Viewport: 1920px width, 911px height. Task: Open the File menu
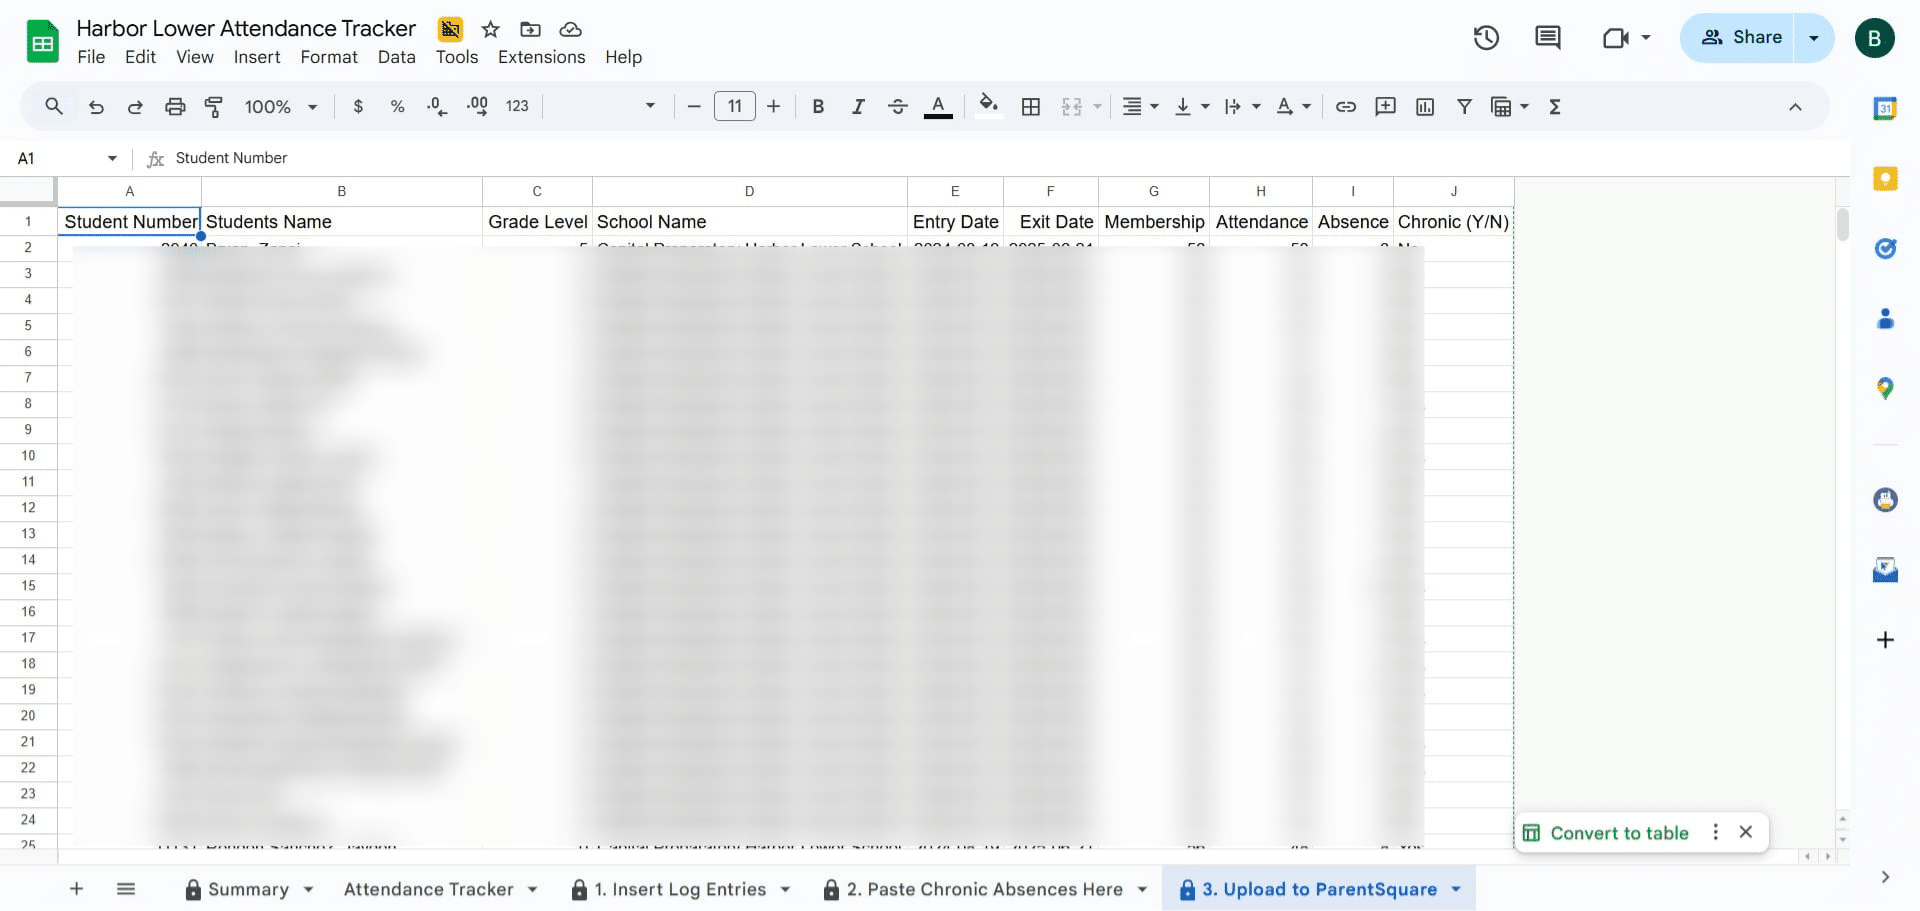click(91, 57)
